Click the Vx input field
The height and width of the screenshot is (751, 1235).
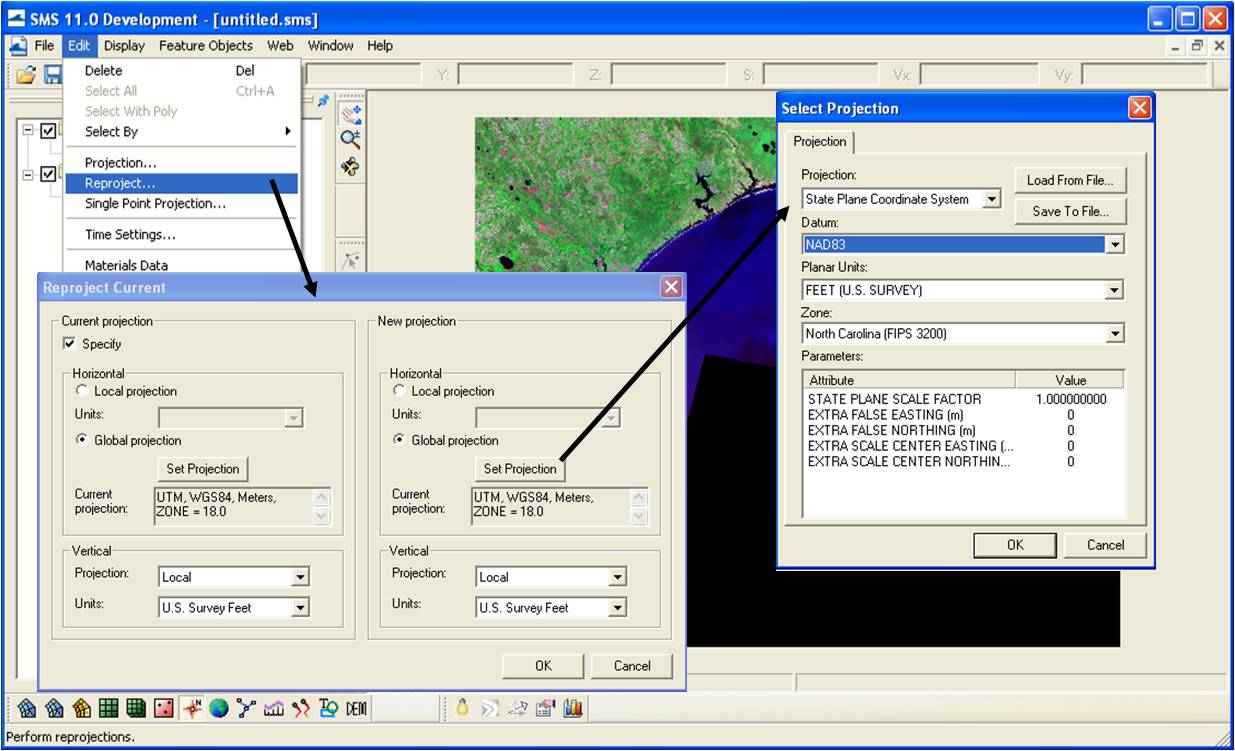click(x=979, y=75)
